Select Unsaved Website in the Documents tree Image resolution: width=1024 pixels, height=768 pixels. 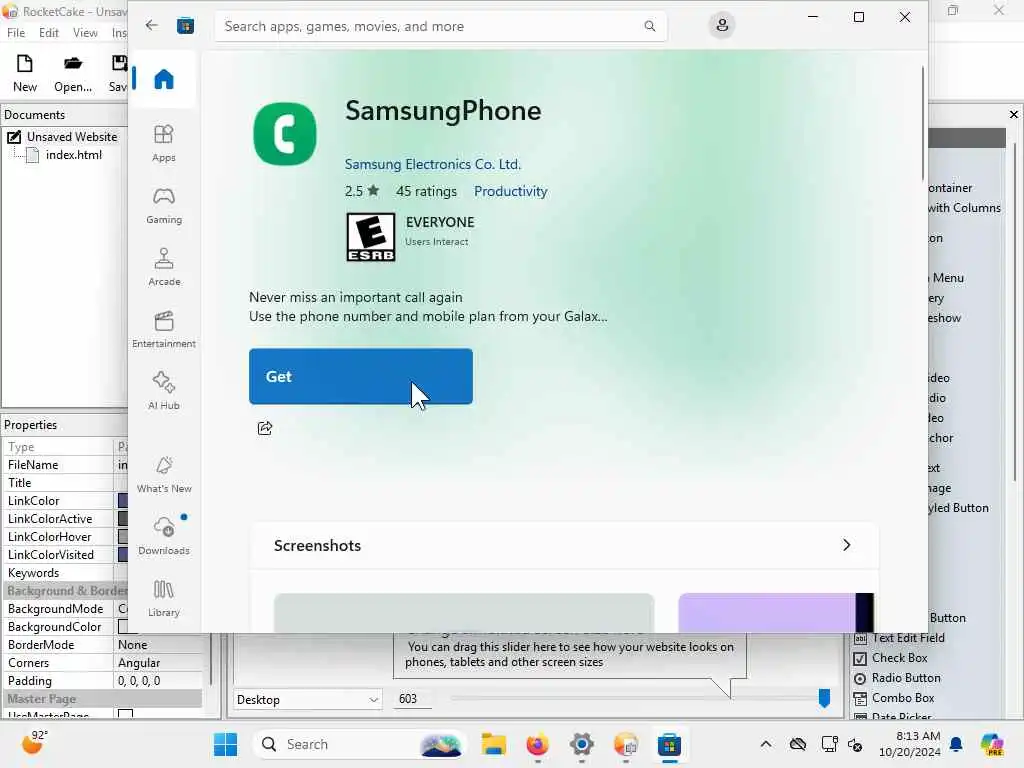[72, 136]
